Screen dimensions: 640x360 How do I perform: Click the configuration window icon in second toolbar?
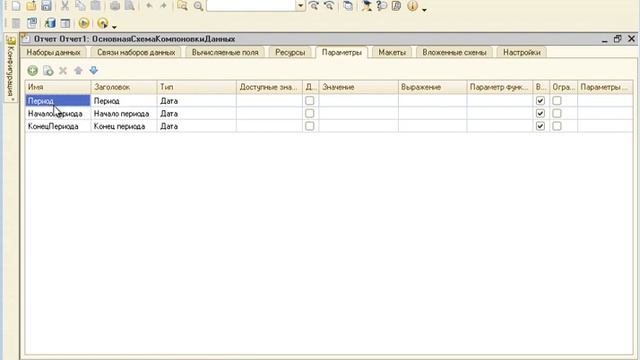(x=32, y=23)
